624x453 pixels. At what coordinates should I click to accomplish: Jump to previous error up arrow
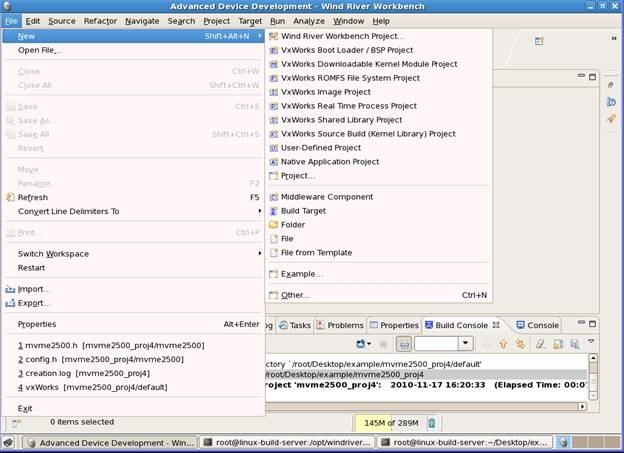(x=503, y=344)
